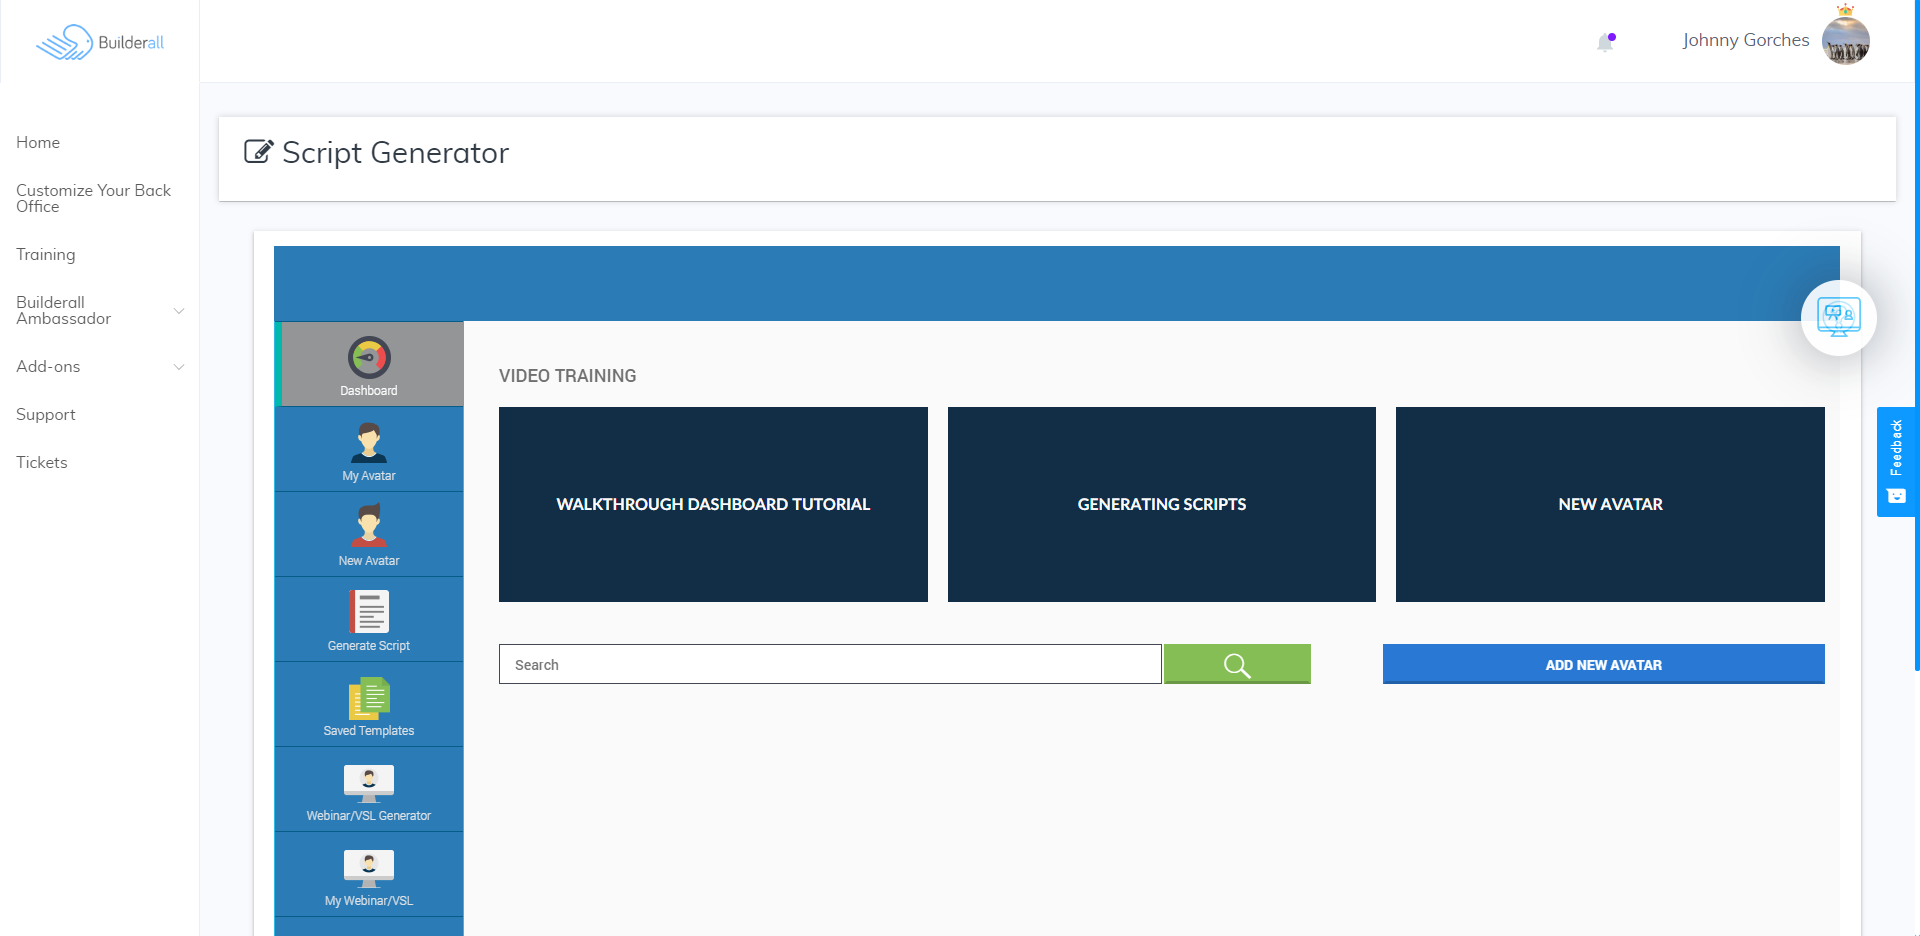The width and height of the screenshot is (1920, 936).
Task: Click the notification bell icon
Action: [x=1605, y=42]
